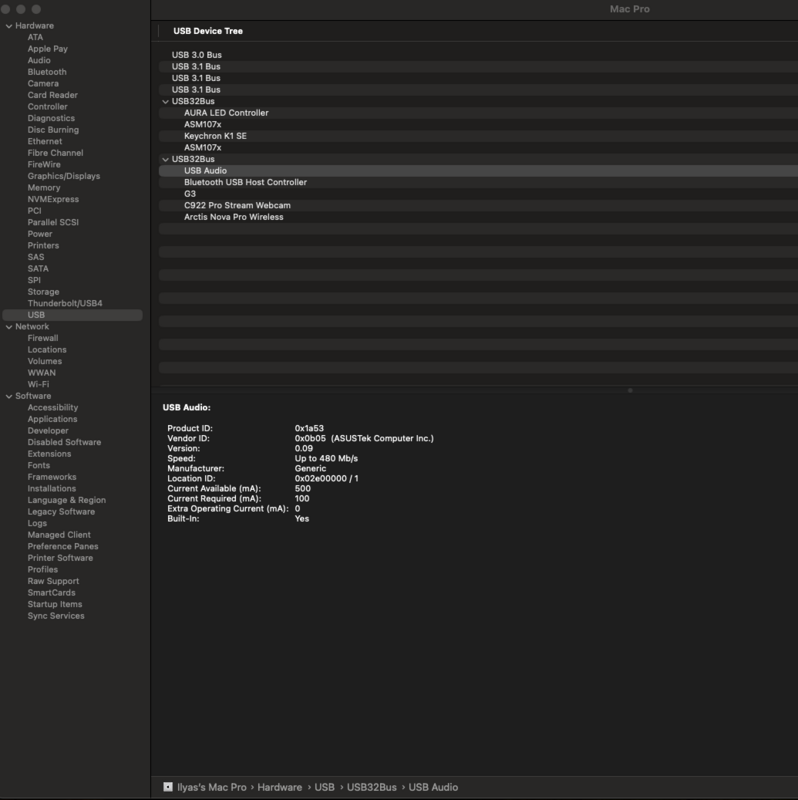The width and height of the screenshot is (798, 800).
Task: Collapse the Network section in sidebar
Action: 8,327
